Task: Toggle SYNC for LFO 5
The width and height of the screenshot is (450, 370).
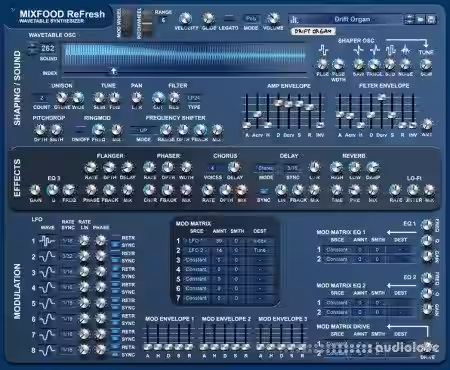Action: click(x=115, y=307)
